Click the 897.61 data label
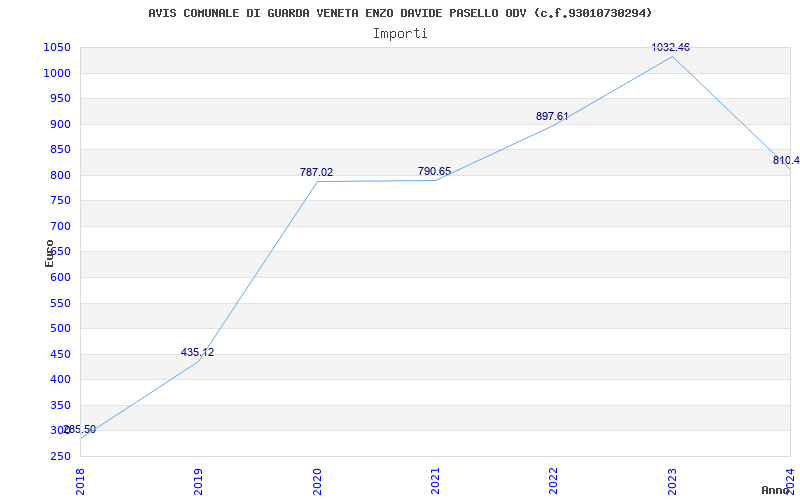This screenshot has width=800, height=500. pyautogui.click(x=552, y=116)
